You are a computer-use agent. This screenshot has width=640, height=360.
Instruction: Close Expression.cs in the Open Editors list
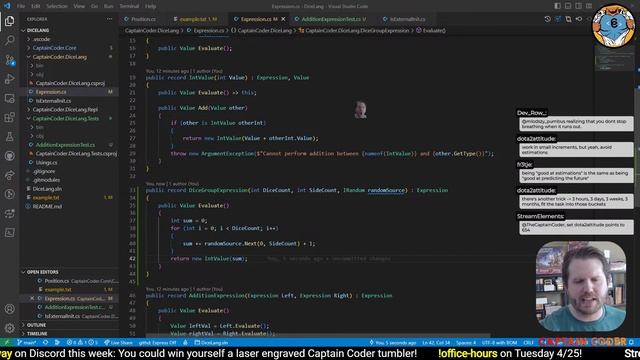[x=32, y=298]
